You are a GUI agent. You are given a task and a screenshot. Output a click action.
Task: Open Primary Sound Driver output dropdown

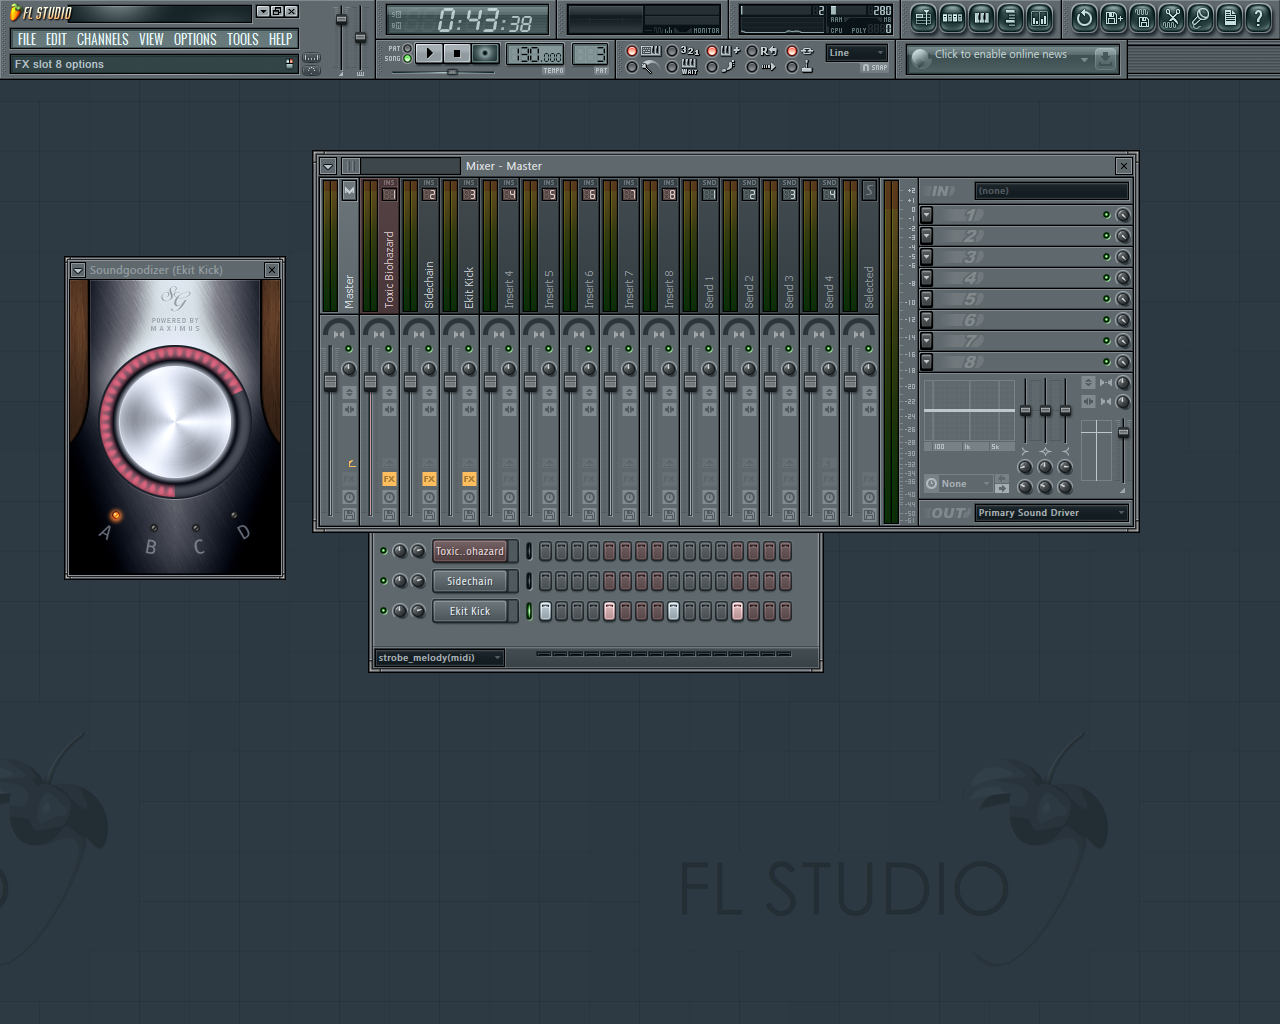pos(1052,513)
